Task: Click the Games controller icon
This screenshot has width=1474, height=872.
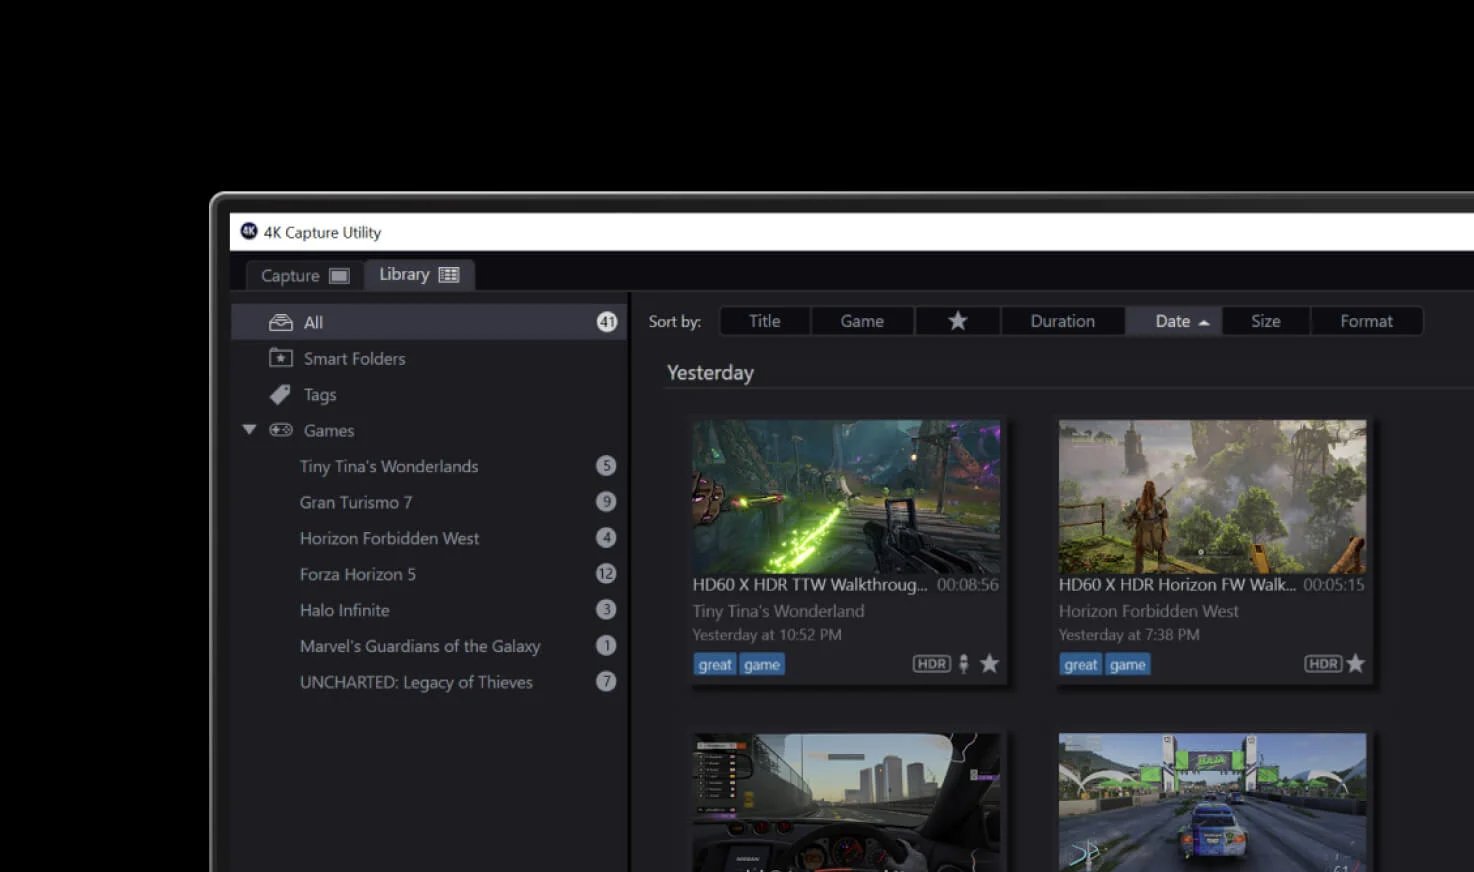Action: tap(281, 430)
